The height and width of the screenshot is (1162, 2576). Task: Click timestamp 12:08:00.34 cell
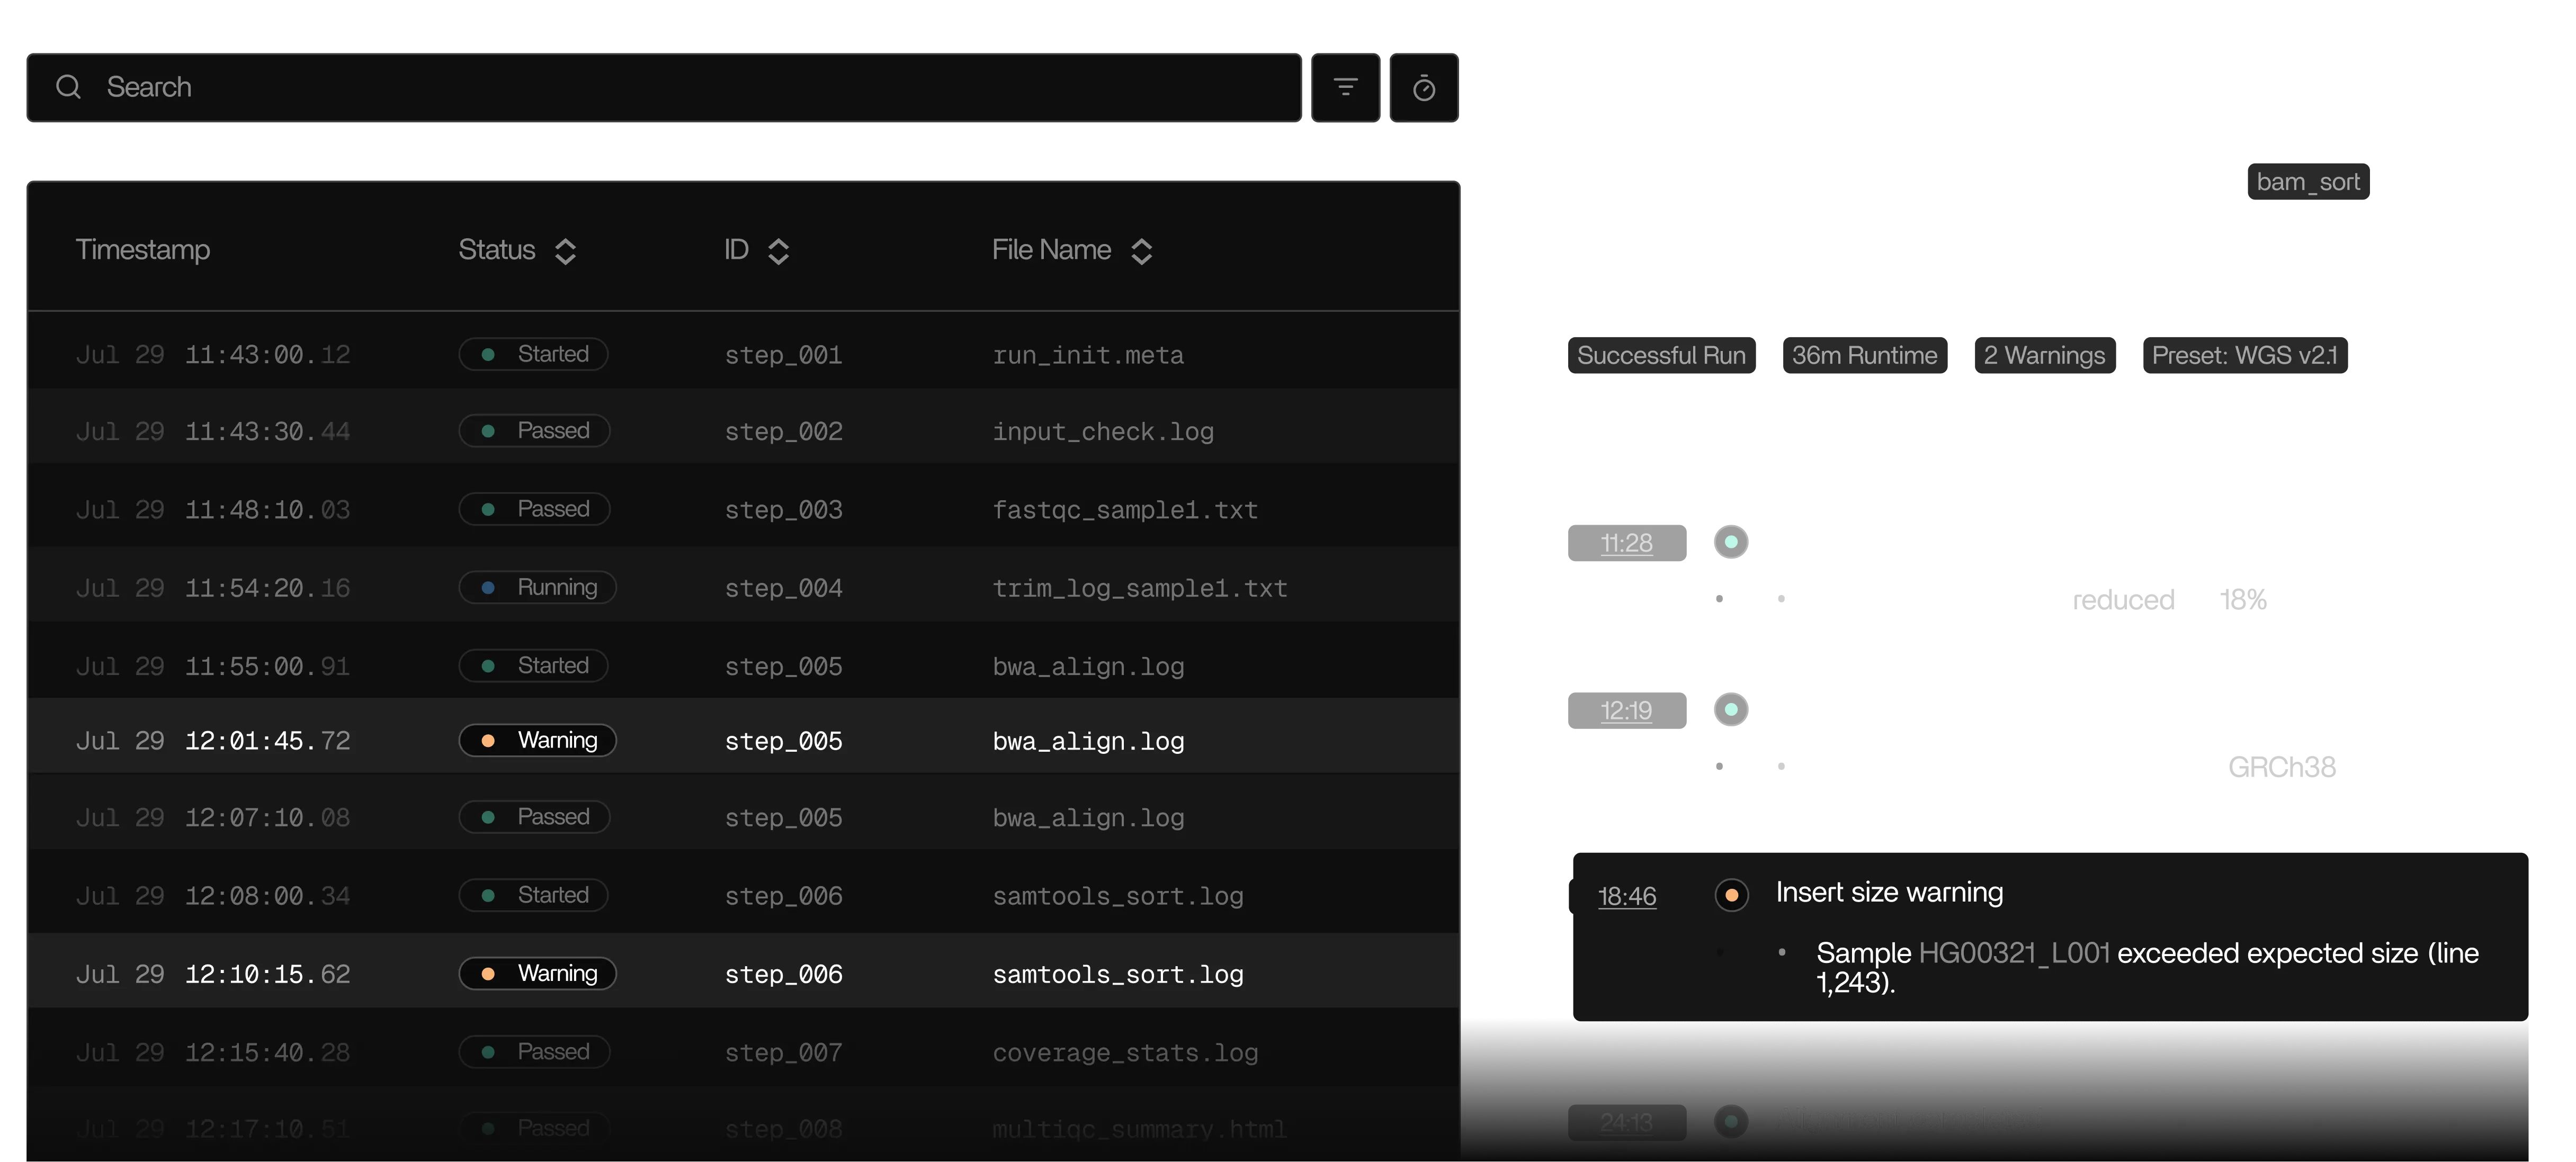point(213,895)
